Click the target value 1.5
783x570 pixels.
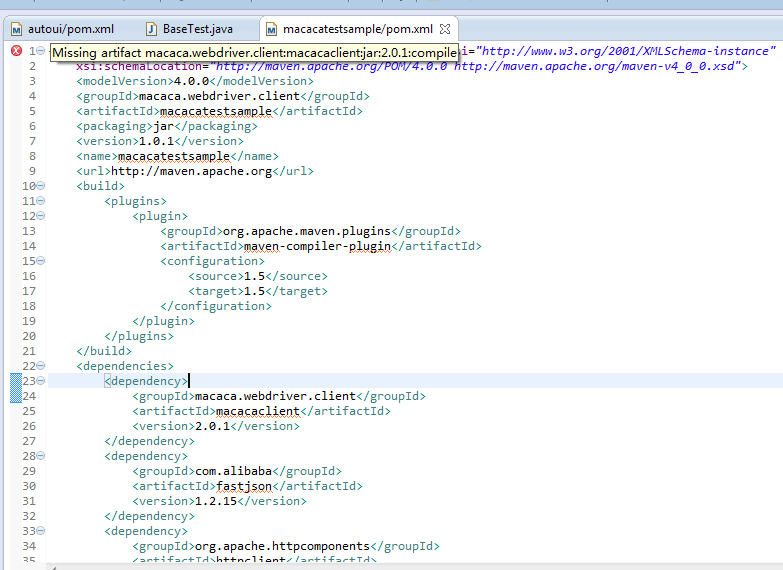(254, 291)
